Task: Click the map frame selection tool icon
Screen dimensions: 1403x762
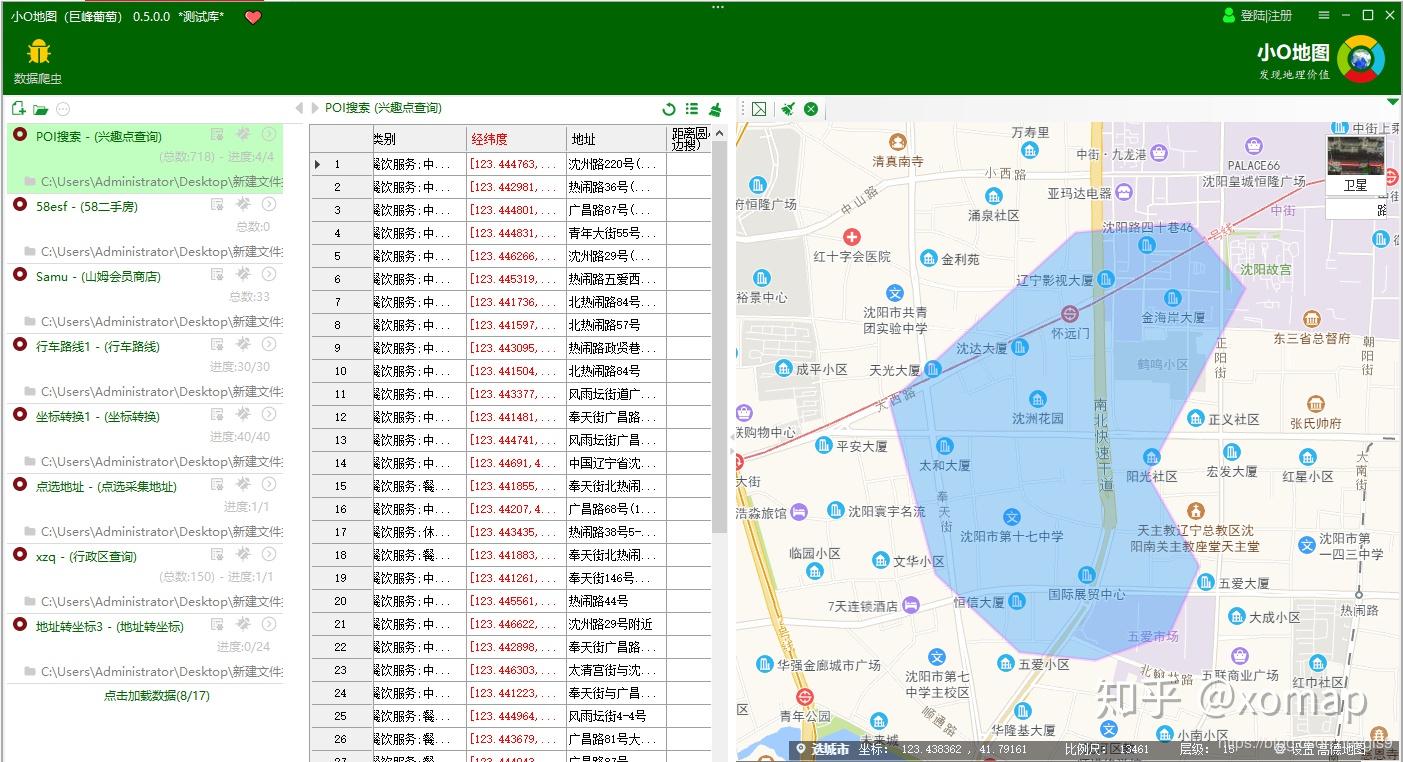Action: [x=759, y=109]
